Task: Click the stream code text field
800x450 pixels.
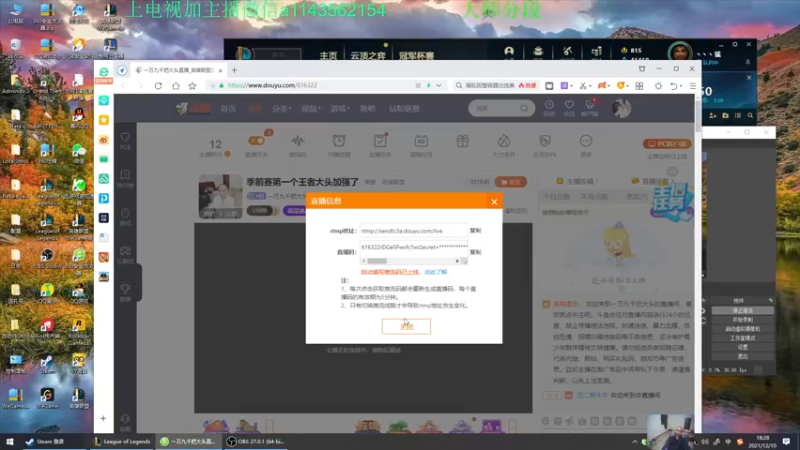Action: (414, 247)
